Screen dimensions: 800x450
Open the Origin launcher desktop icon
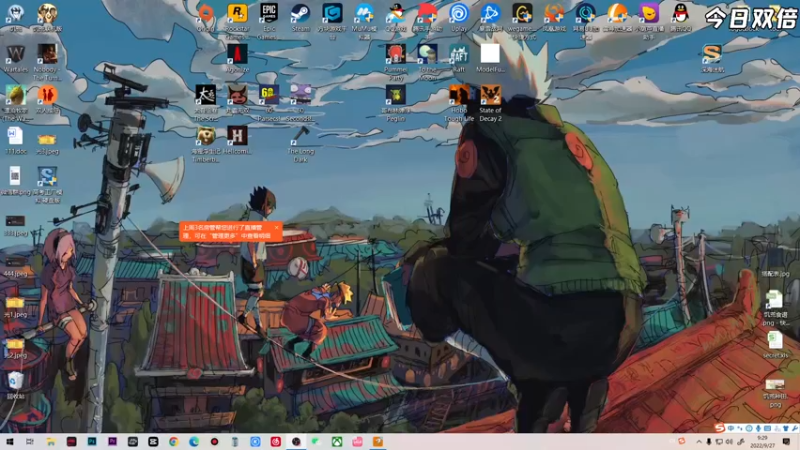[x=206, y=13]
